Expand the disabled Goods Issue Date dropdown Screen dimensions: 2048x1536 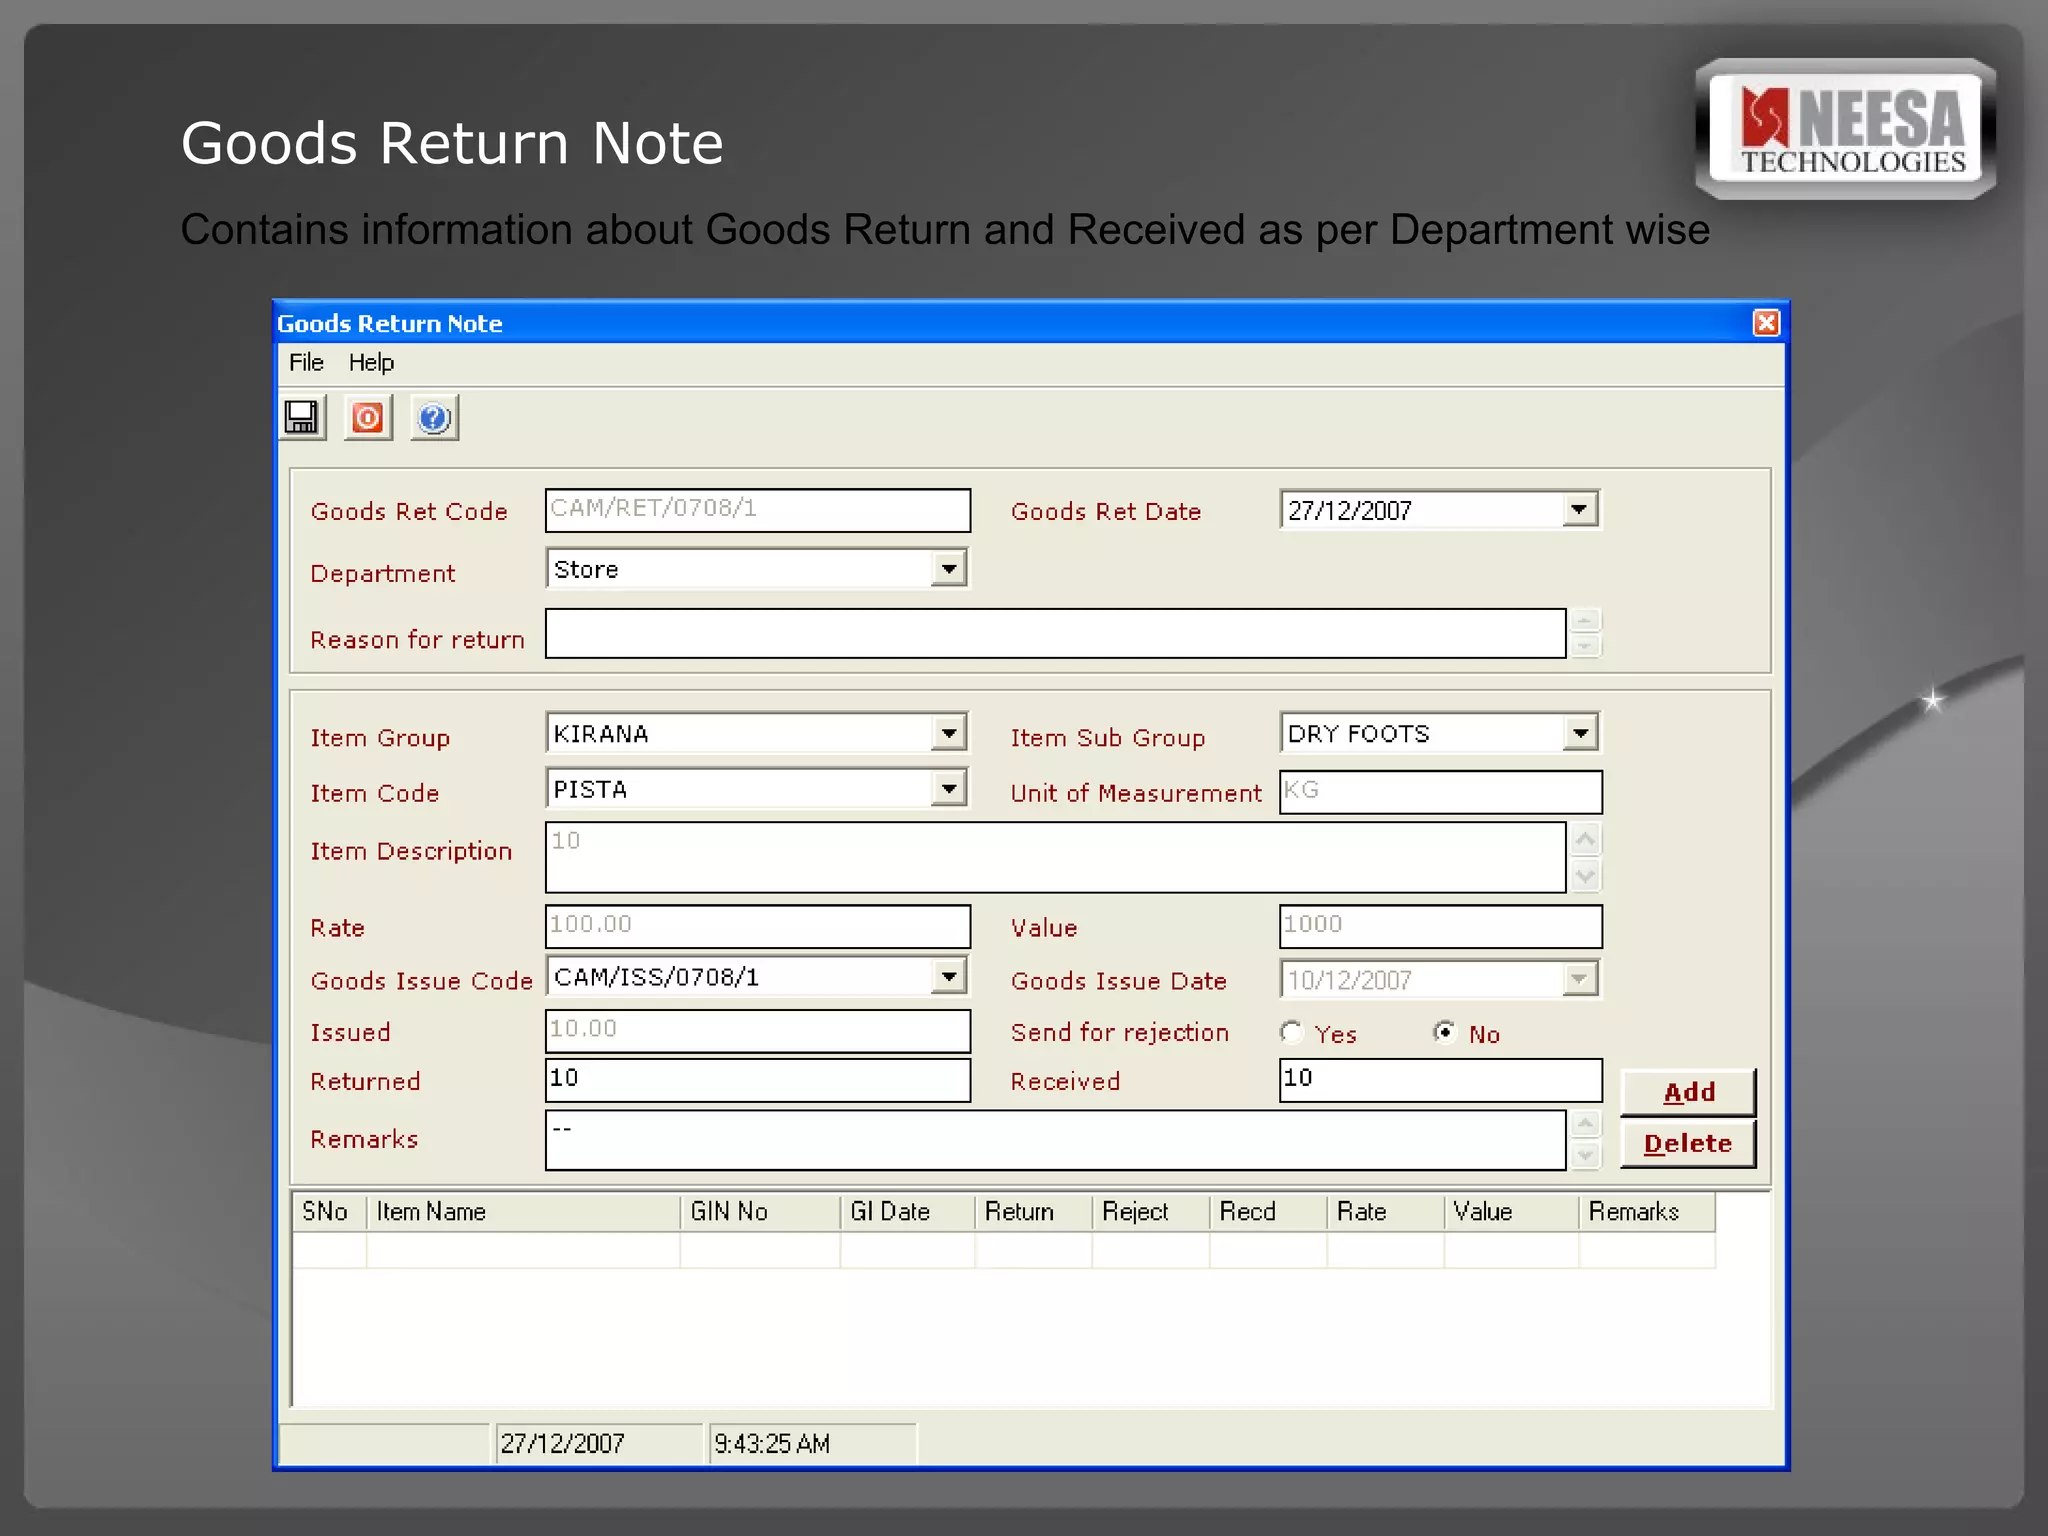point(1579,979)
